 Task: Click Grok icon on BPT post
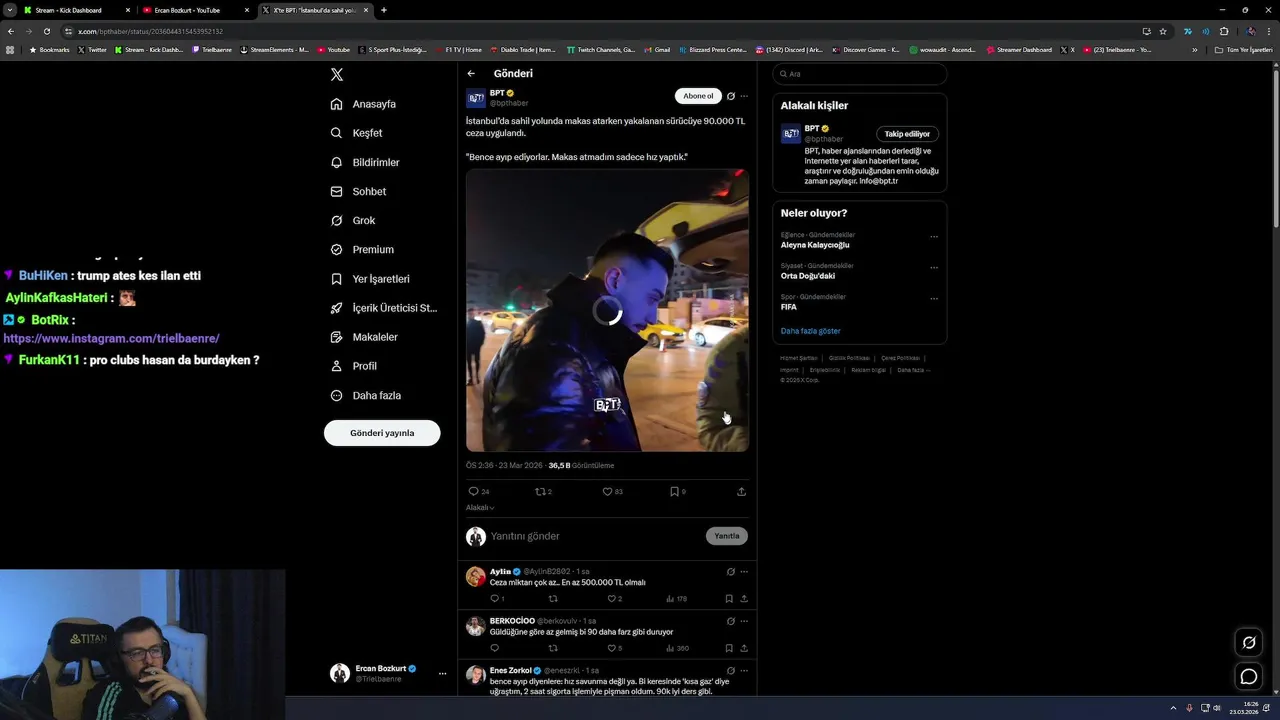pos(731,96)
